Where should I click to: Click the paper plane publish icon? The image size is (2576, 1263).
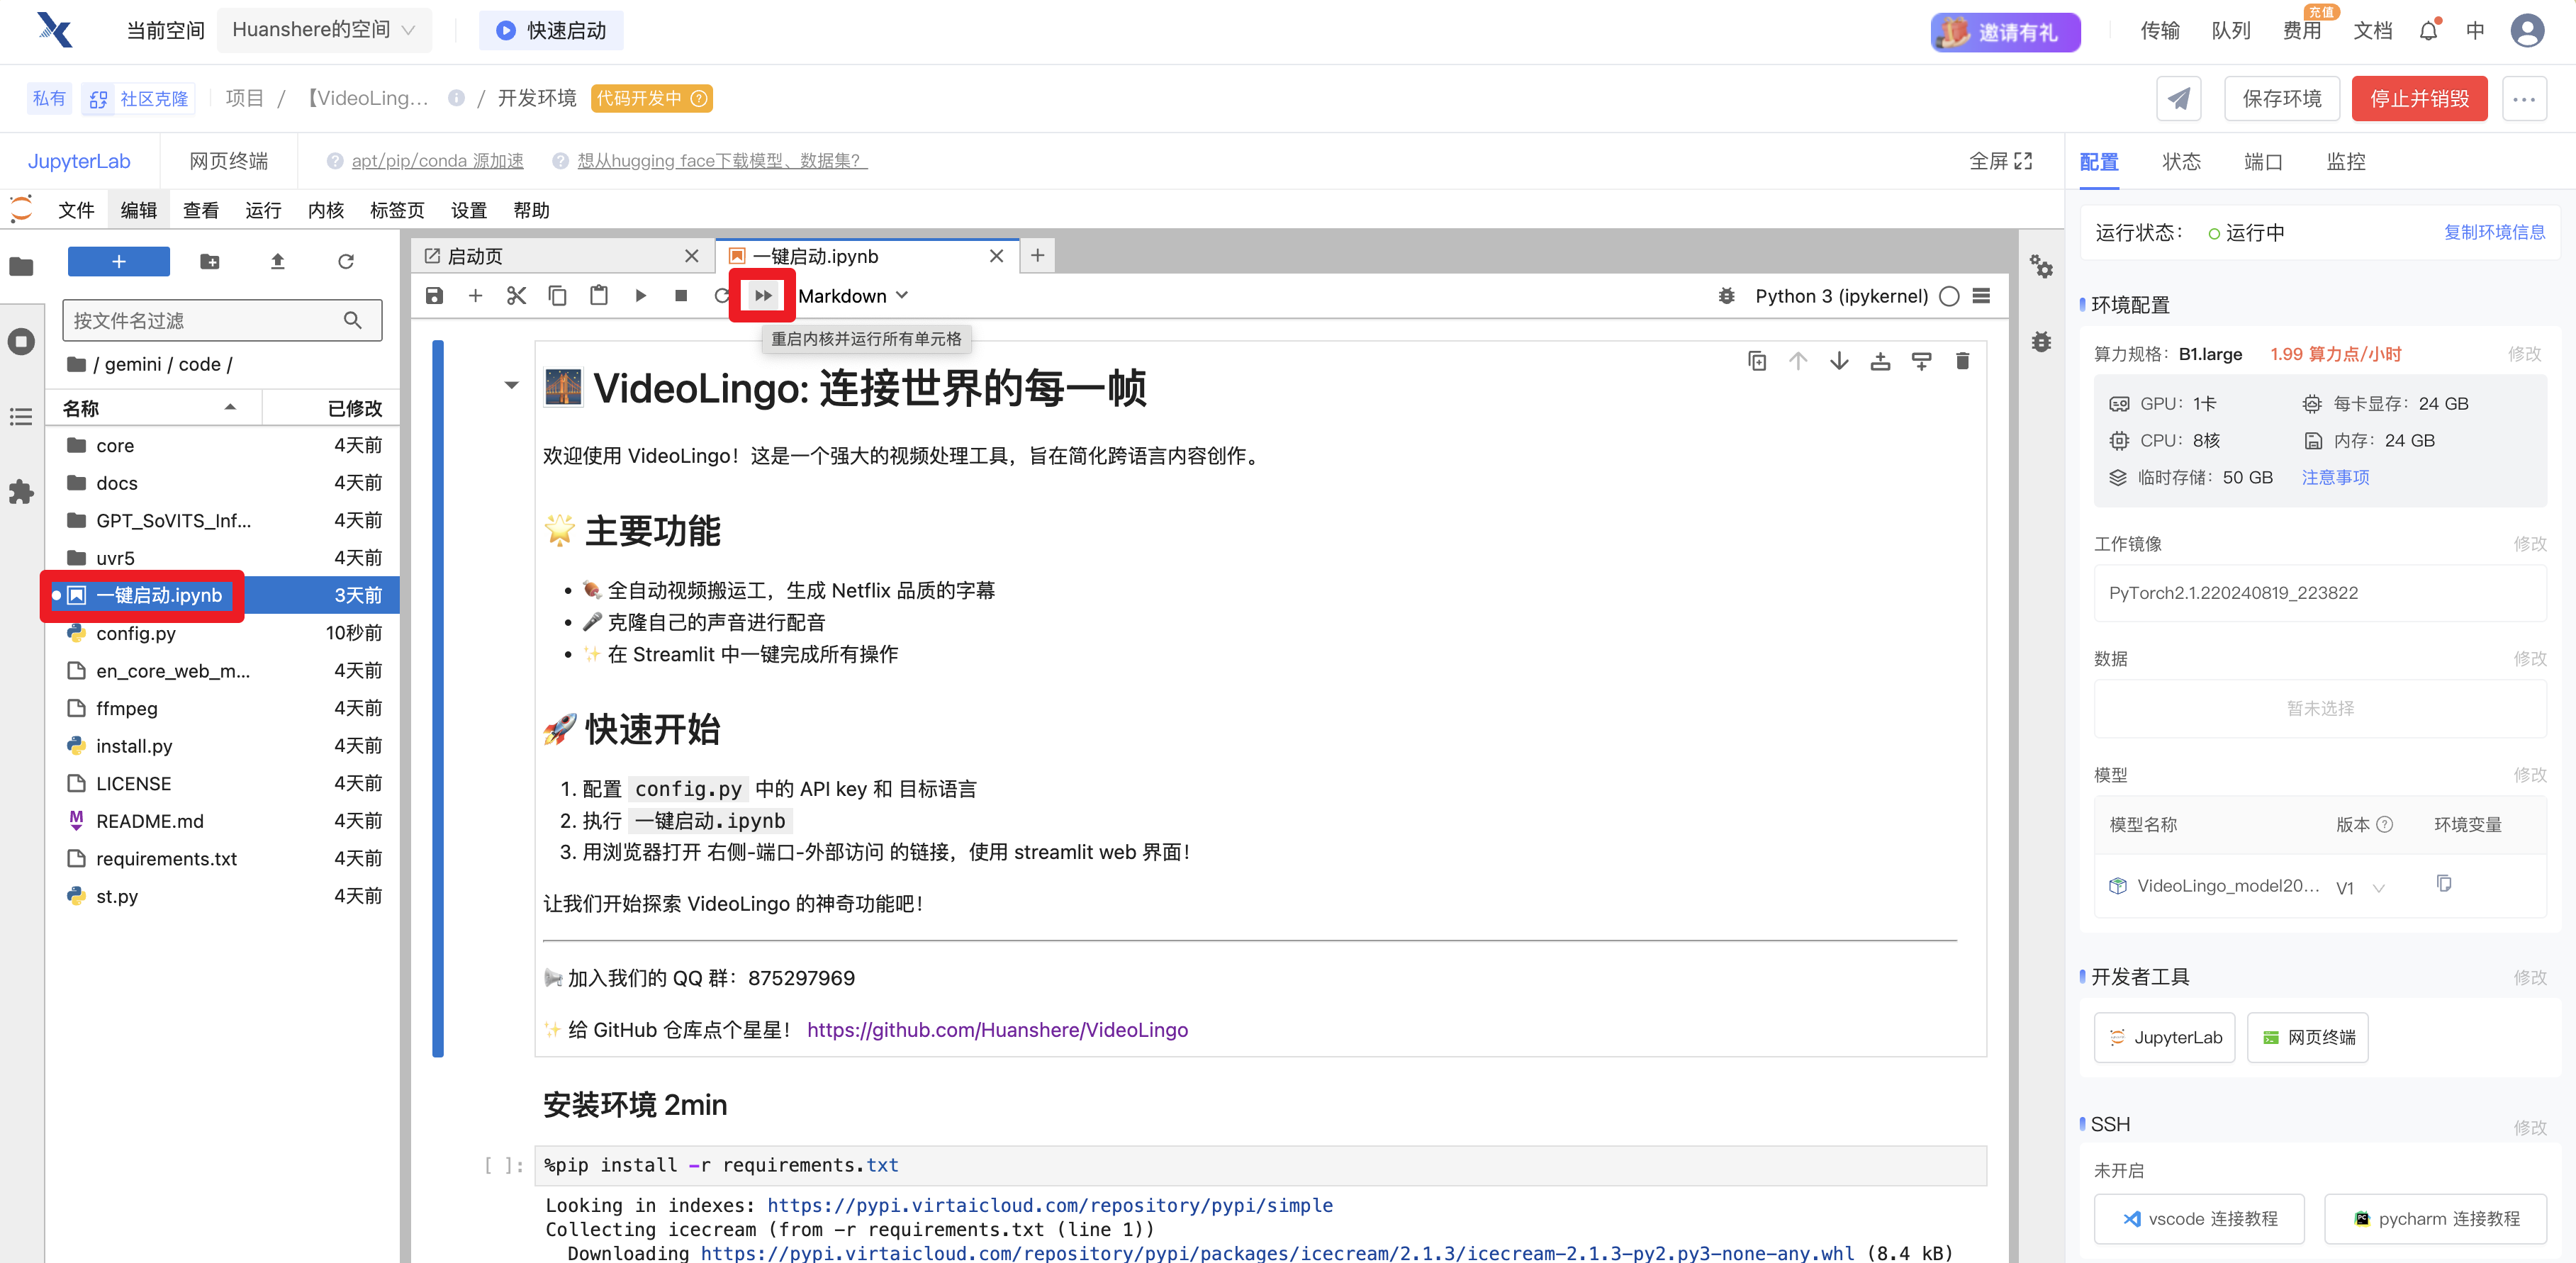coord(2178,98)
